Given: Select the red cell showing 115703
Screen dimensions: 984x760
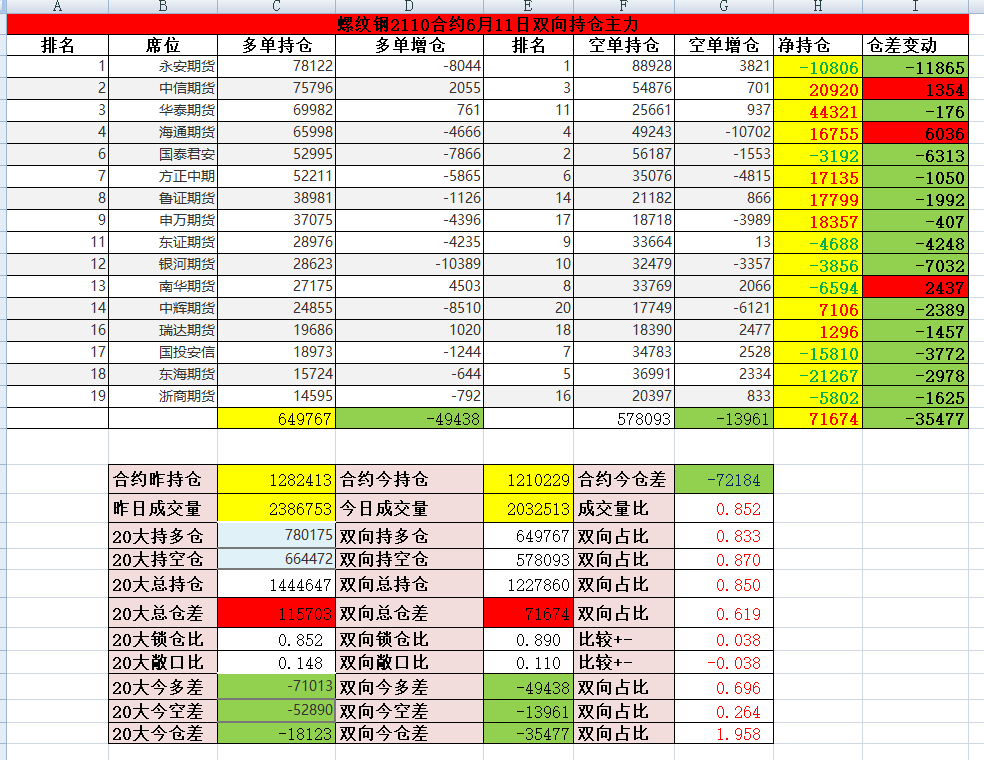Looking at the screenshot, I should point(277,613).
